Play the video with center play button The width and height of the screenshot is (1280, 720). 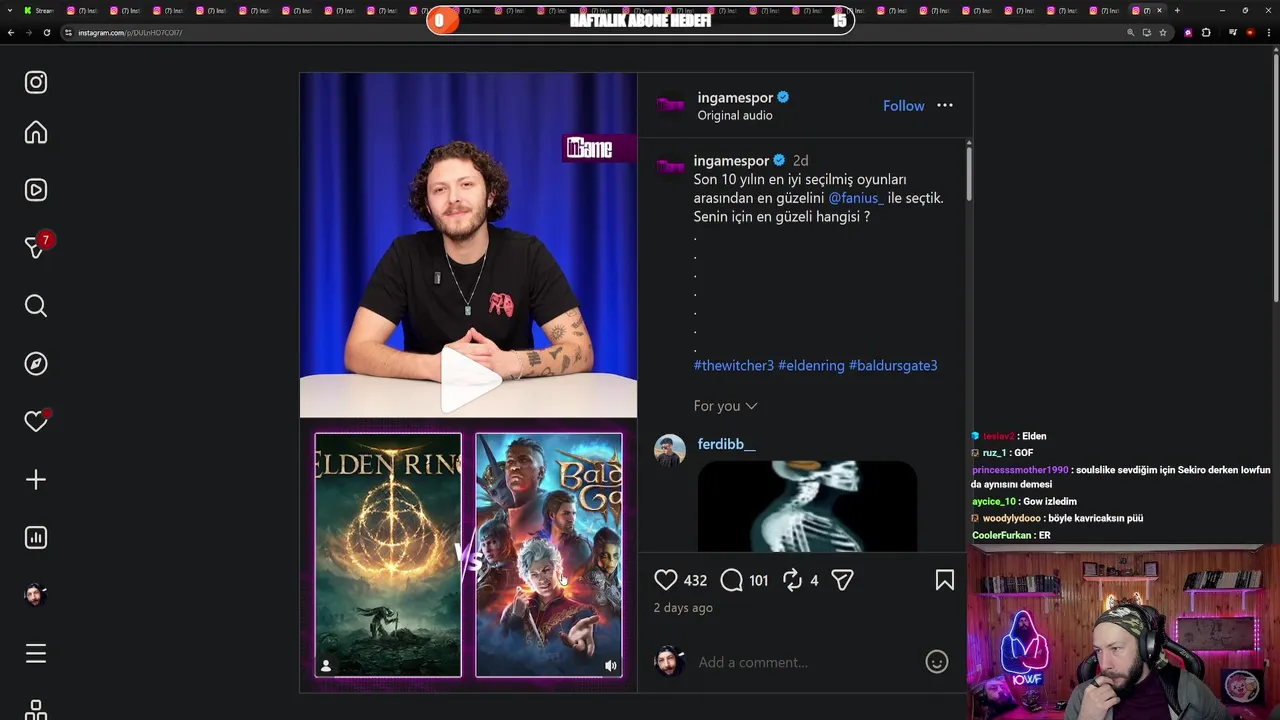pyautogui.click(x=469, y=379)
